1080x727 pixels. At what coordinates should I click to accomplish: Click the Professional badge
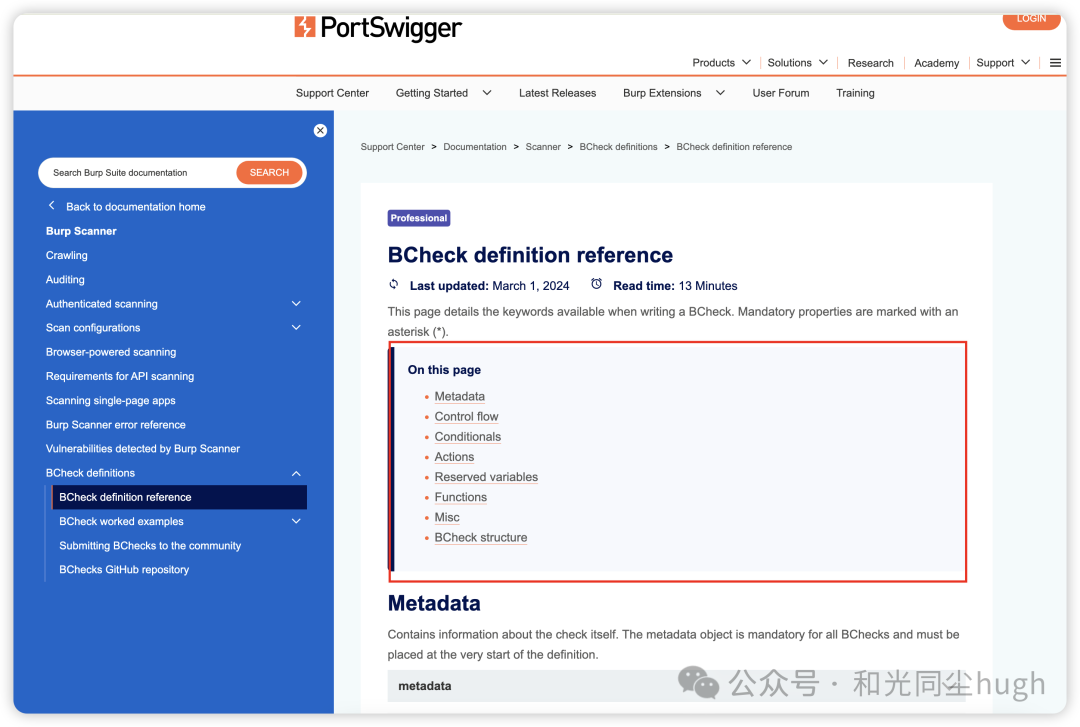(419, 218)
